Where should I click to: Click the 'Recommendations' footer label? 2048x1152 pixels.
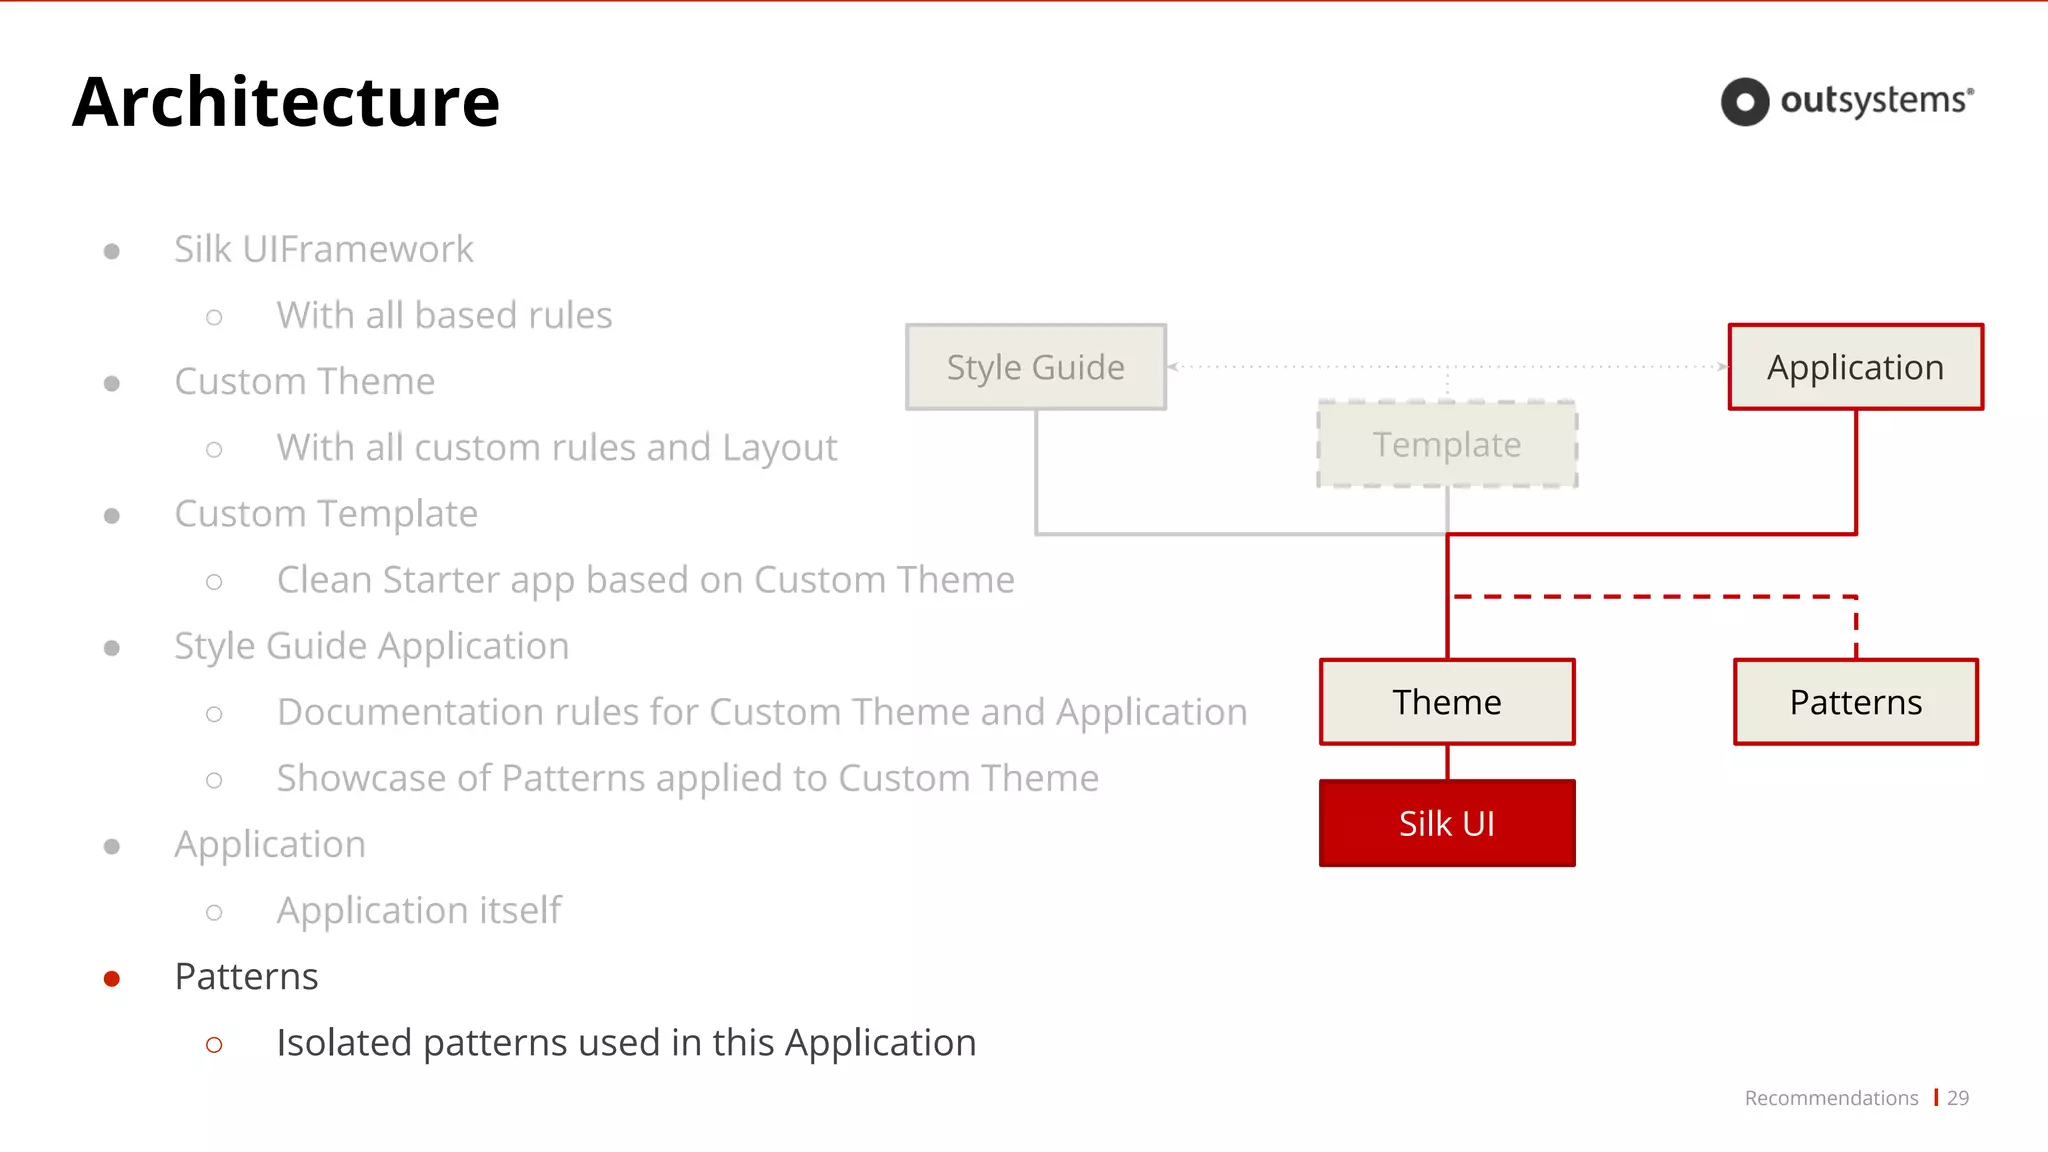coord(1831,1098)
